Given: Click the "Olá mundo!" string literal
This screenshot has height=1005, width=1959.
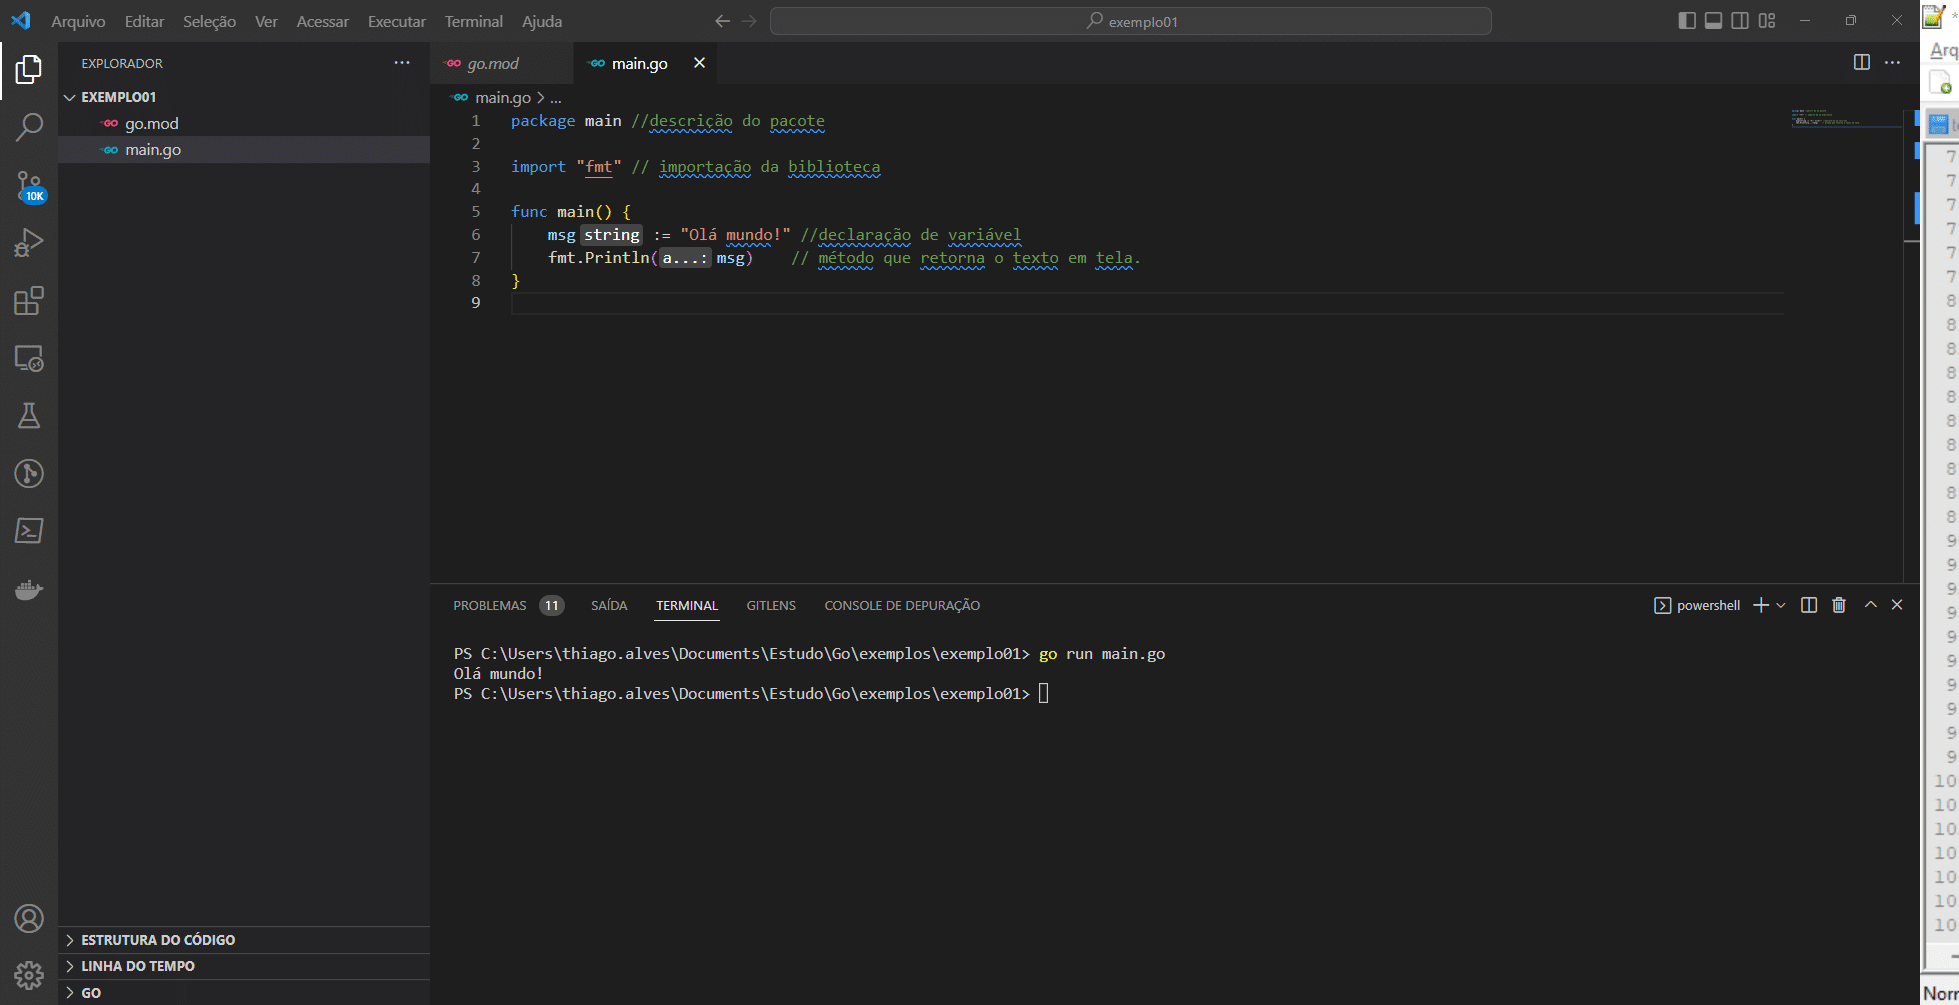Looking at the screenshot, I should 736,234.
